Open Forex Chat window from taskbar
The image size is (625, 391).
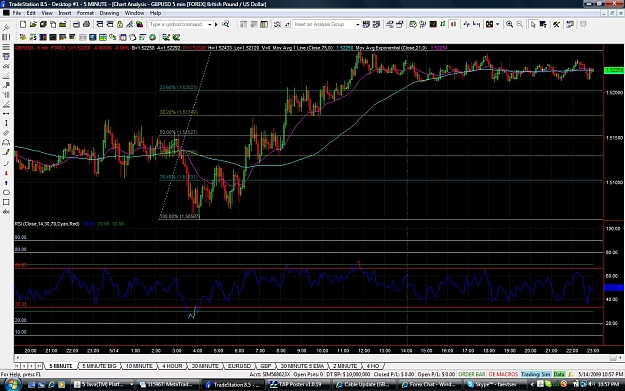point(429,385)
